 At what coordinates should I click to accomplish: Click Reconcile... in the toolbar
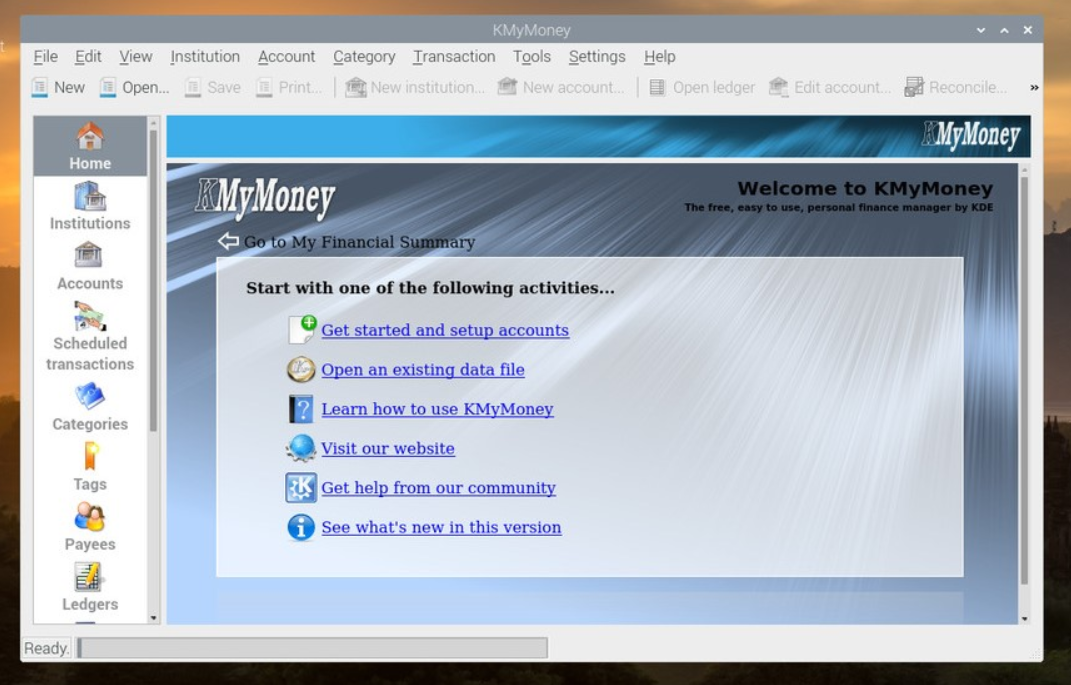tap(956, 87)
